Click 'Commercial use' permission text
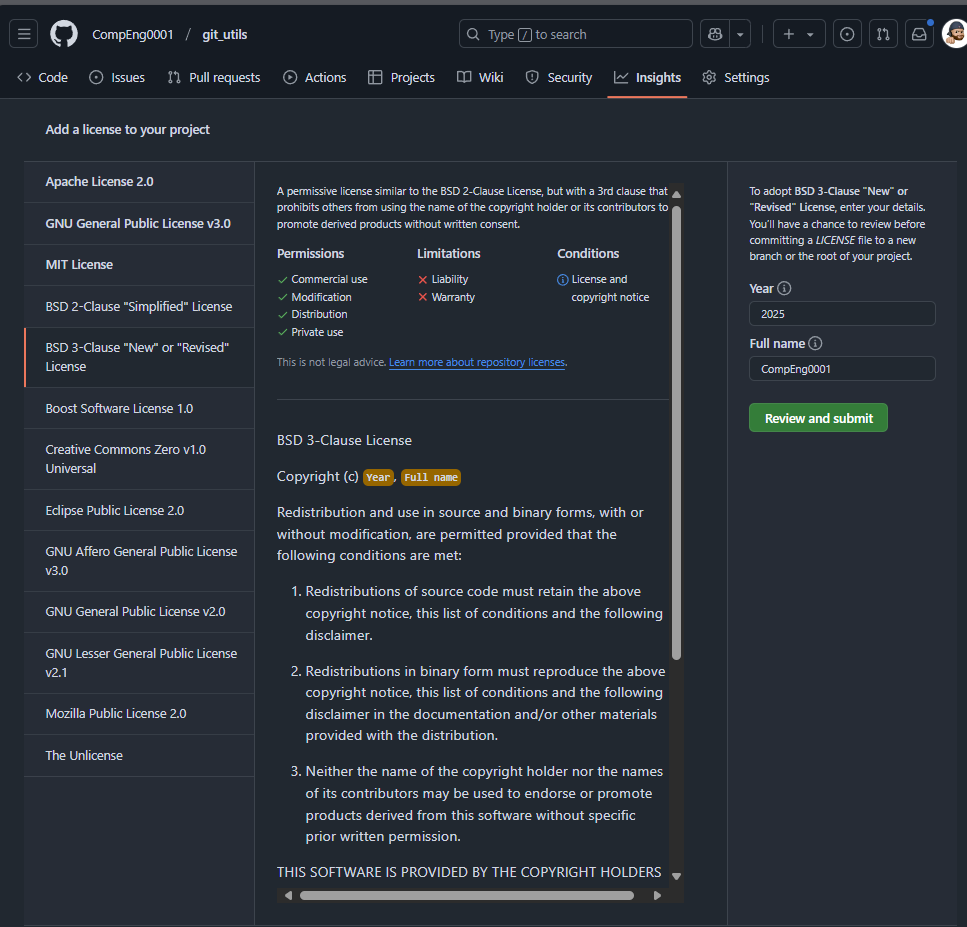The width and height of the screenshot is (967, 927). click(x=329, y=279)
